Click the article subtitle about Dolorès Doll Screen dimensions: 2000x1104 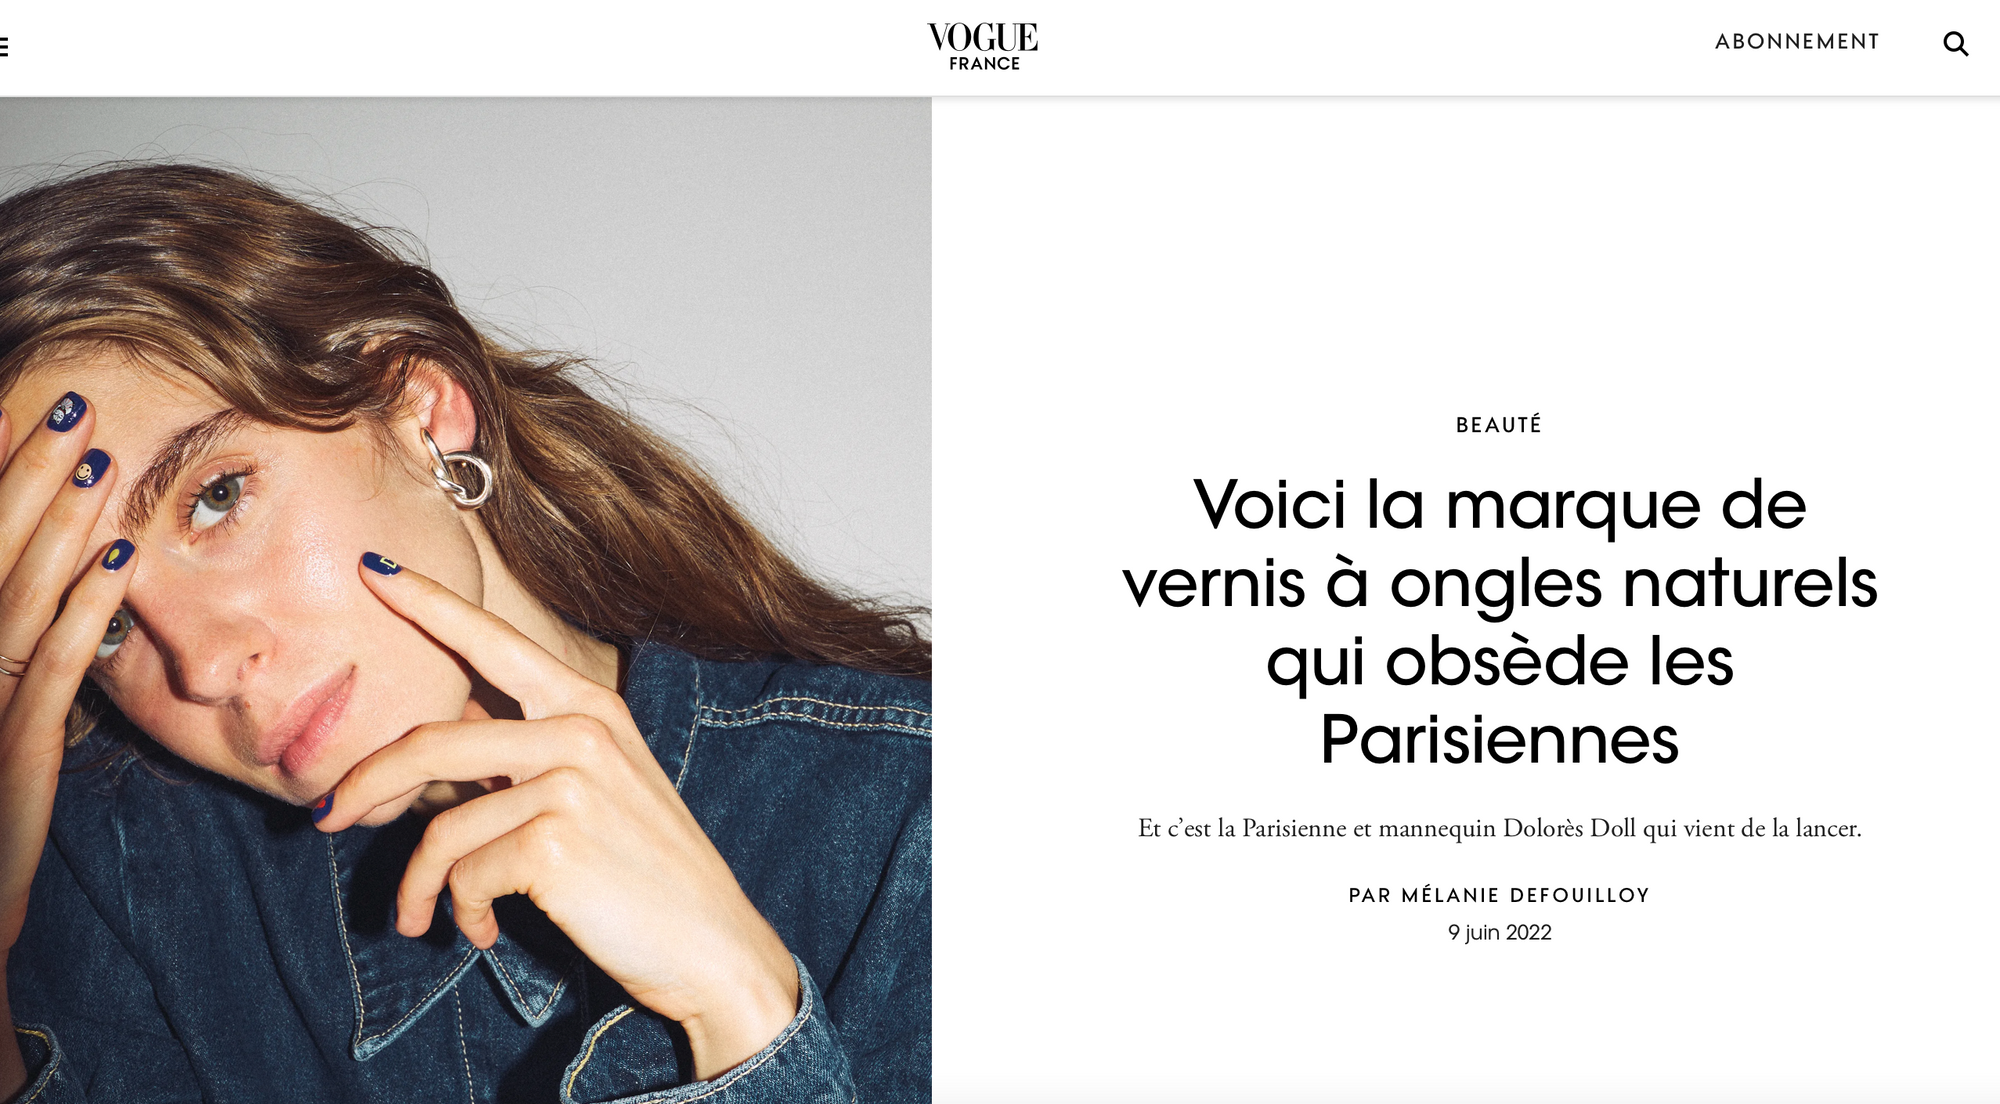click(x=1499, y=828)
